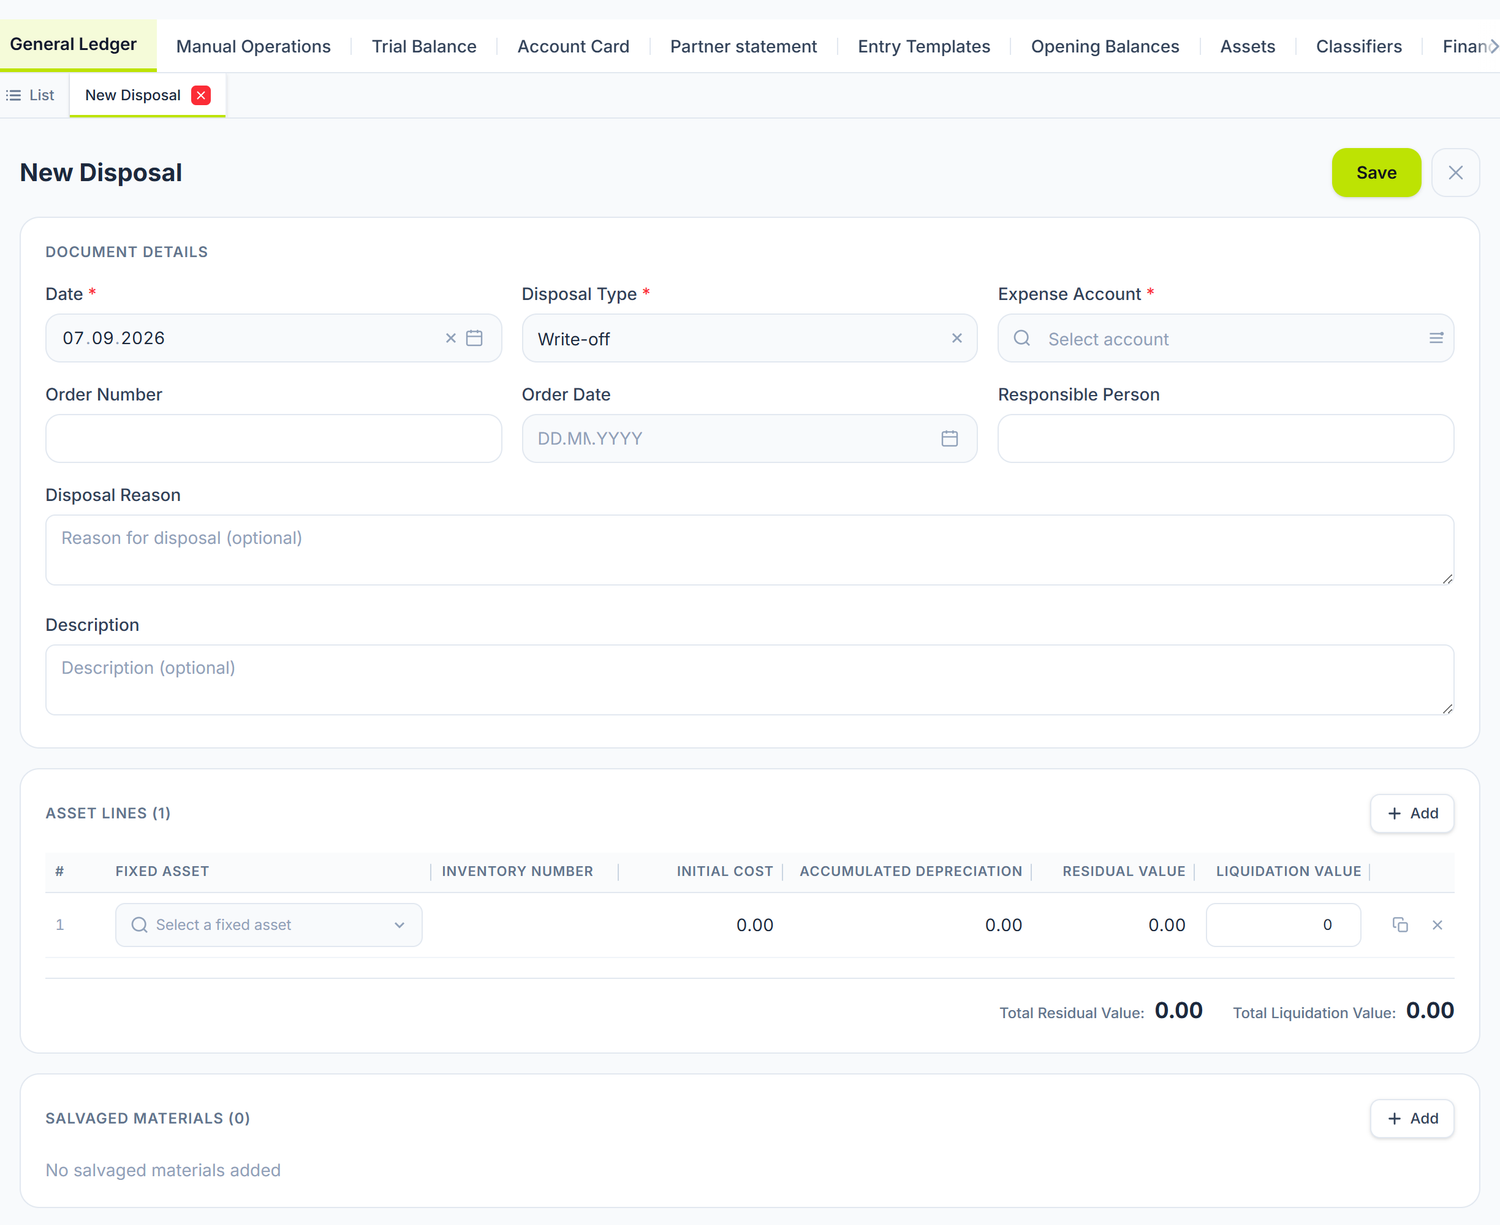
Task: Open the Expense Account selector
Action: (x=1226, y=338)
